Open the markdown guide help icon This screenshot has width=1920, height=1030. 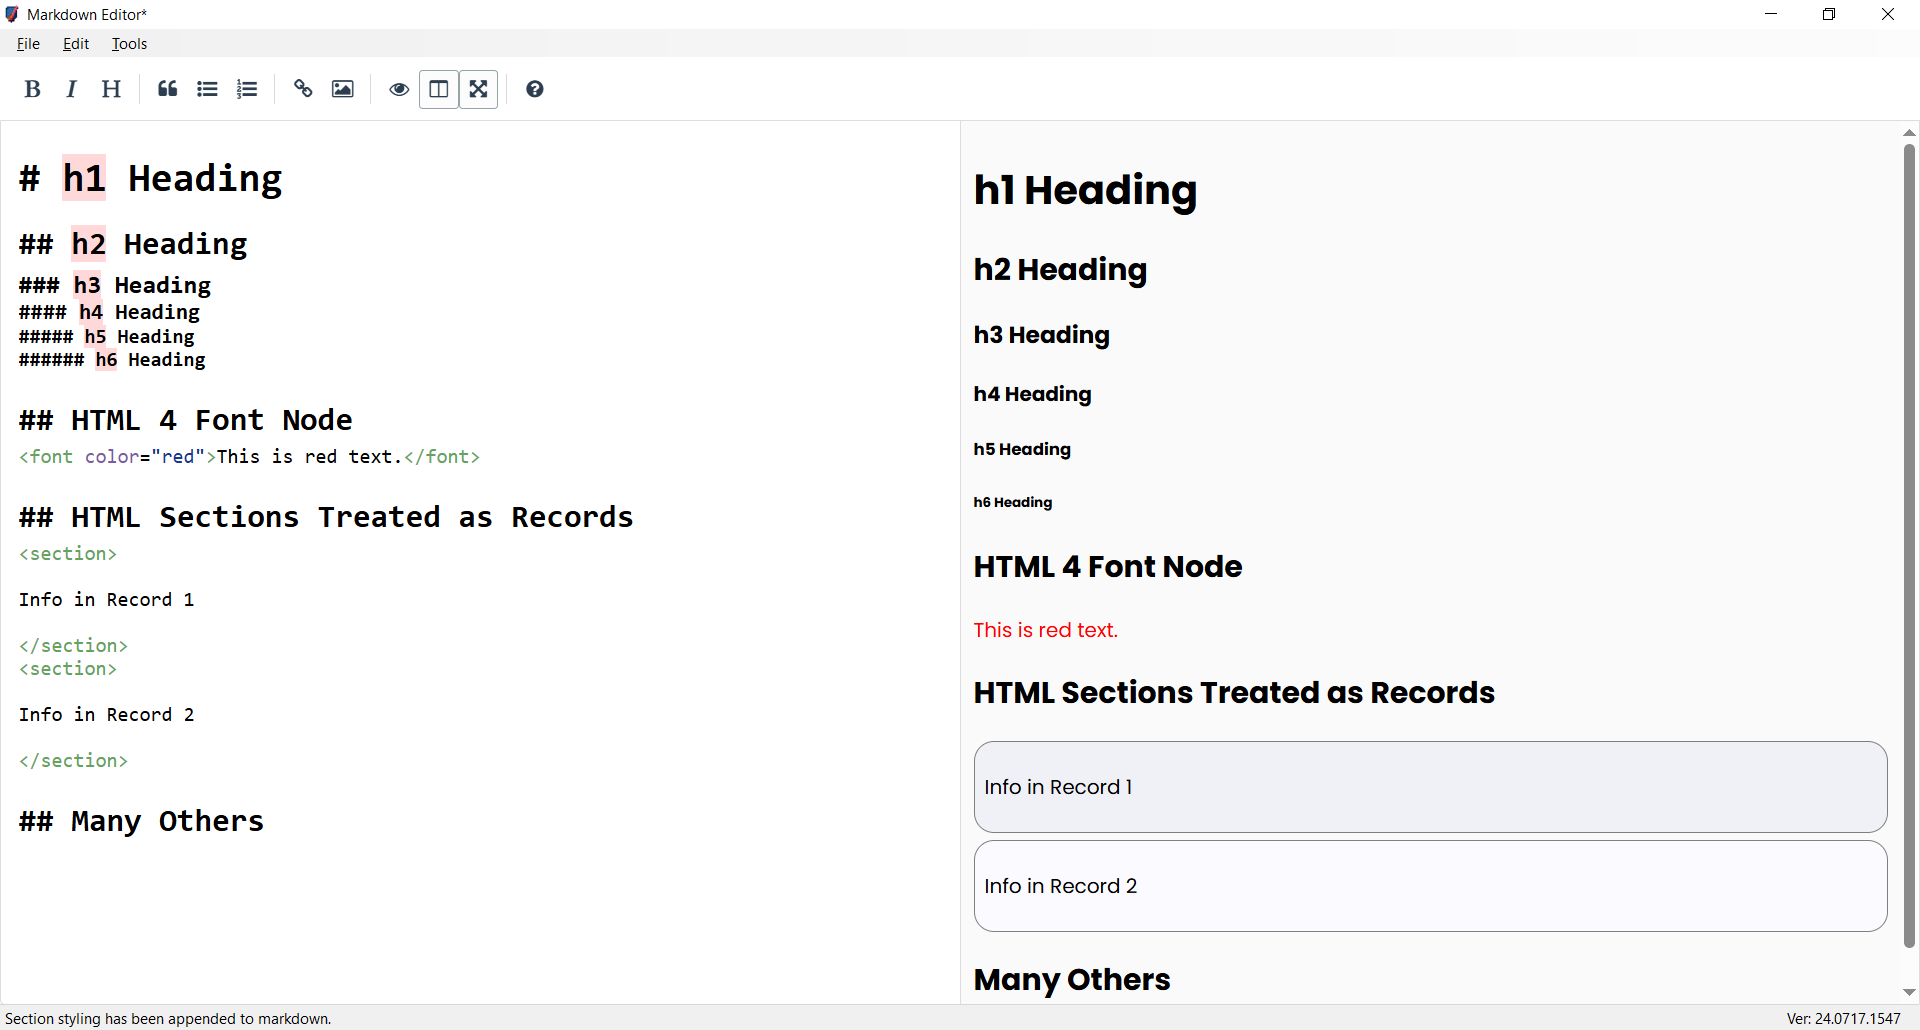[535, 89]
